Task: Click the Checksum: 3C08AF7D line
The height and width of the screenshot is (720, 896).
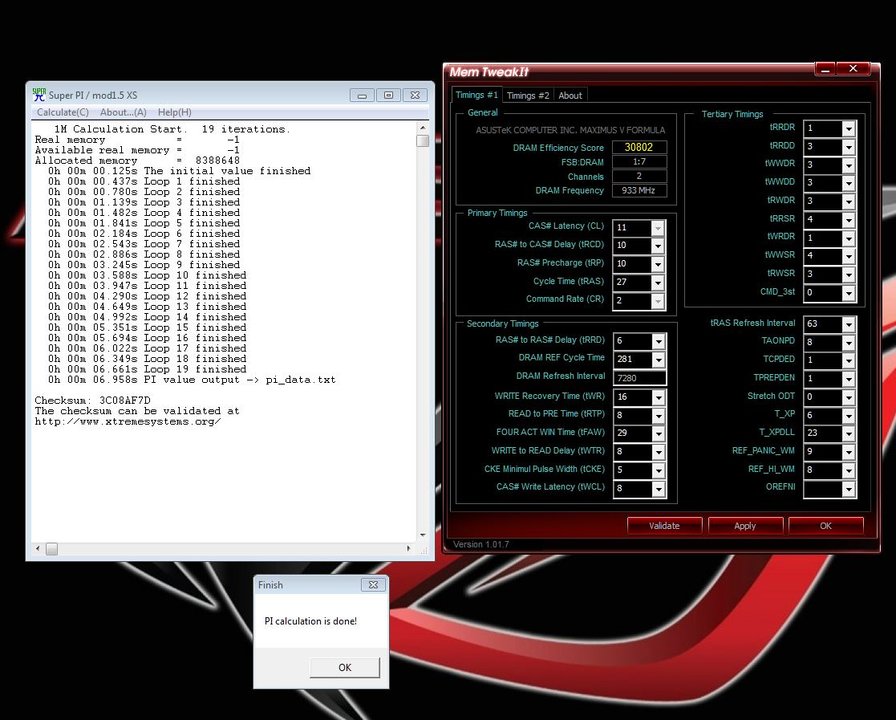Action: point(93,400)
